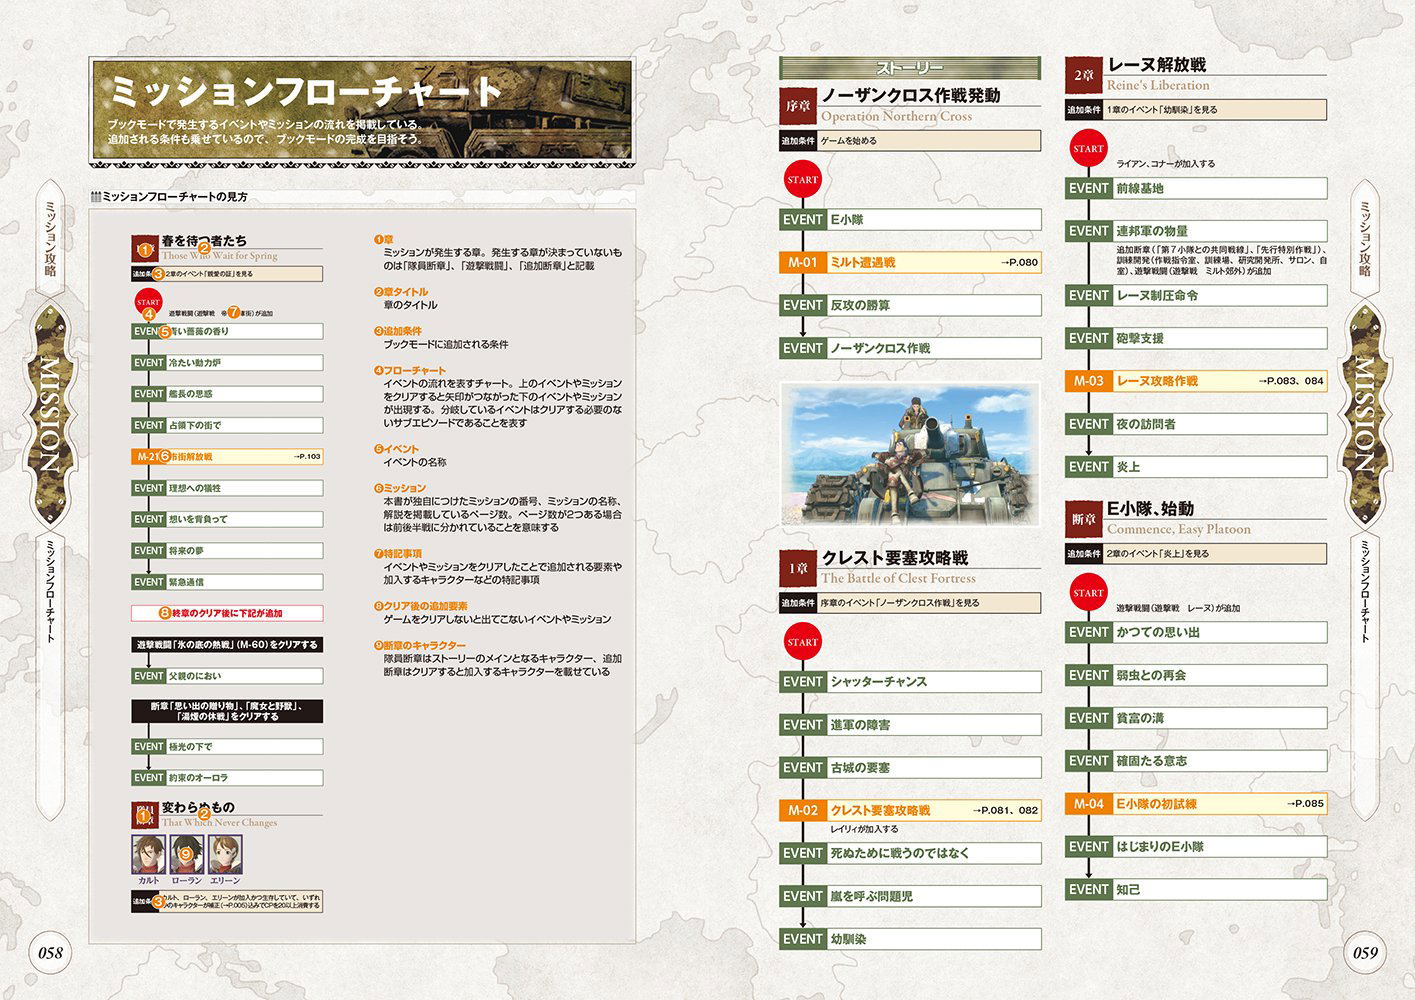1415x1000 pixels.
Task: Select the EVENT 幼馴染 entry
Action: tap(909, 939)
